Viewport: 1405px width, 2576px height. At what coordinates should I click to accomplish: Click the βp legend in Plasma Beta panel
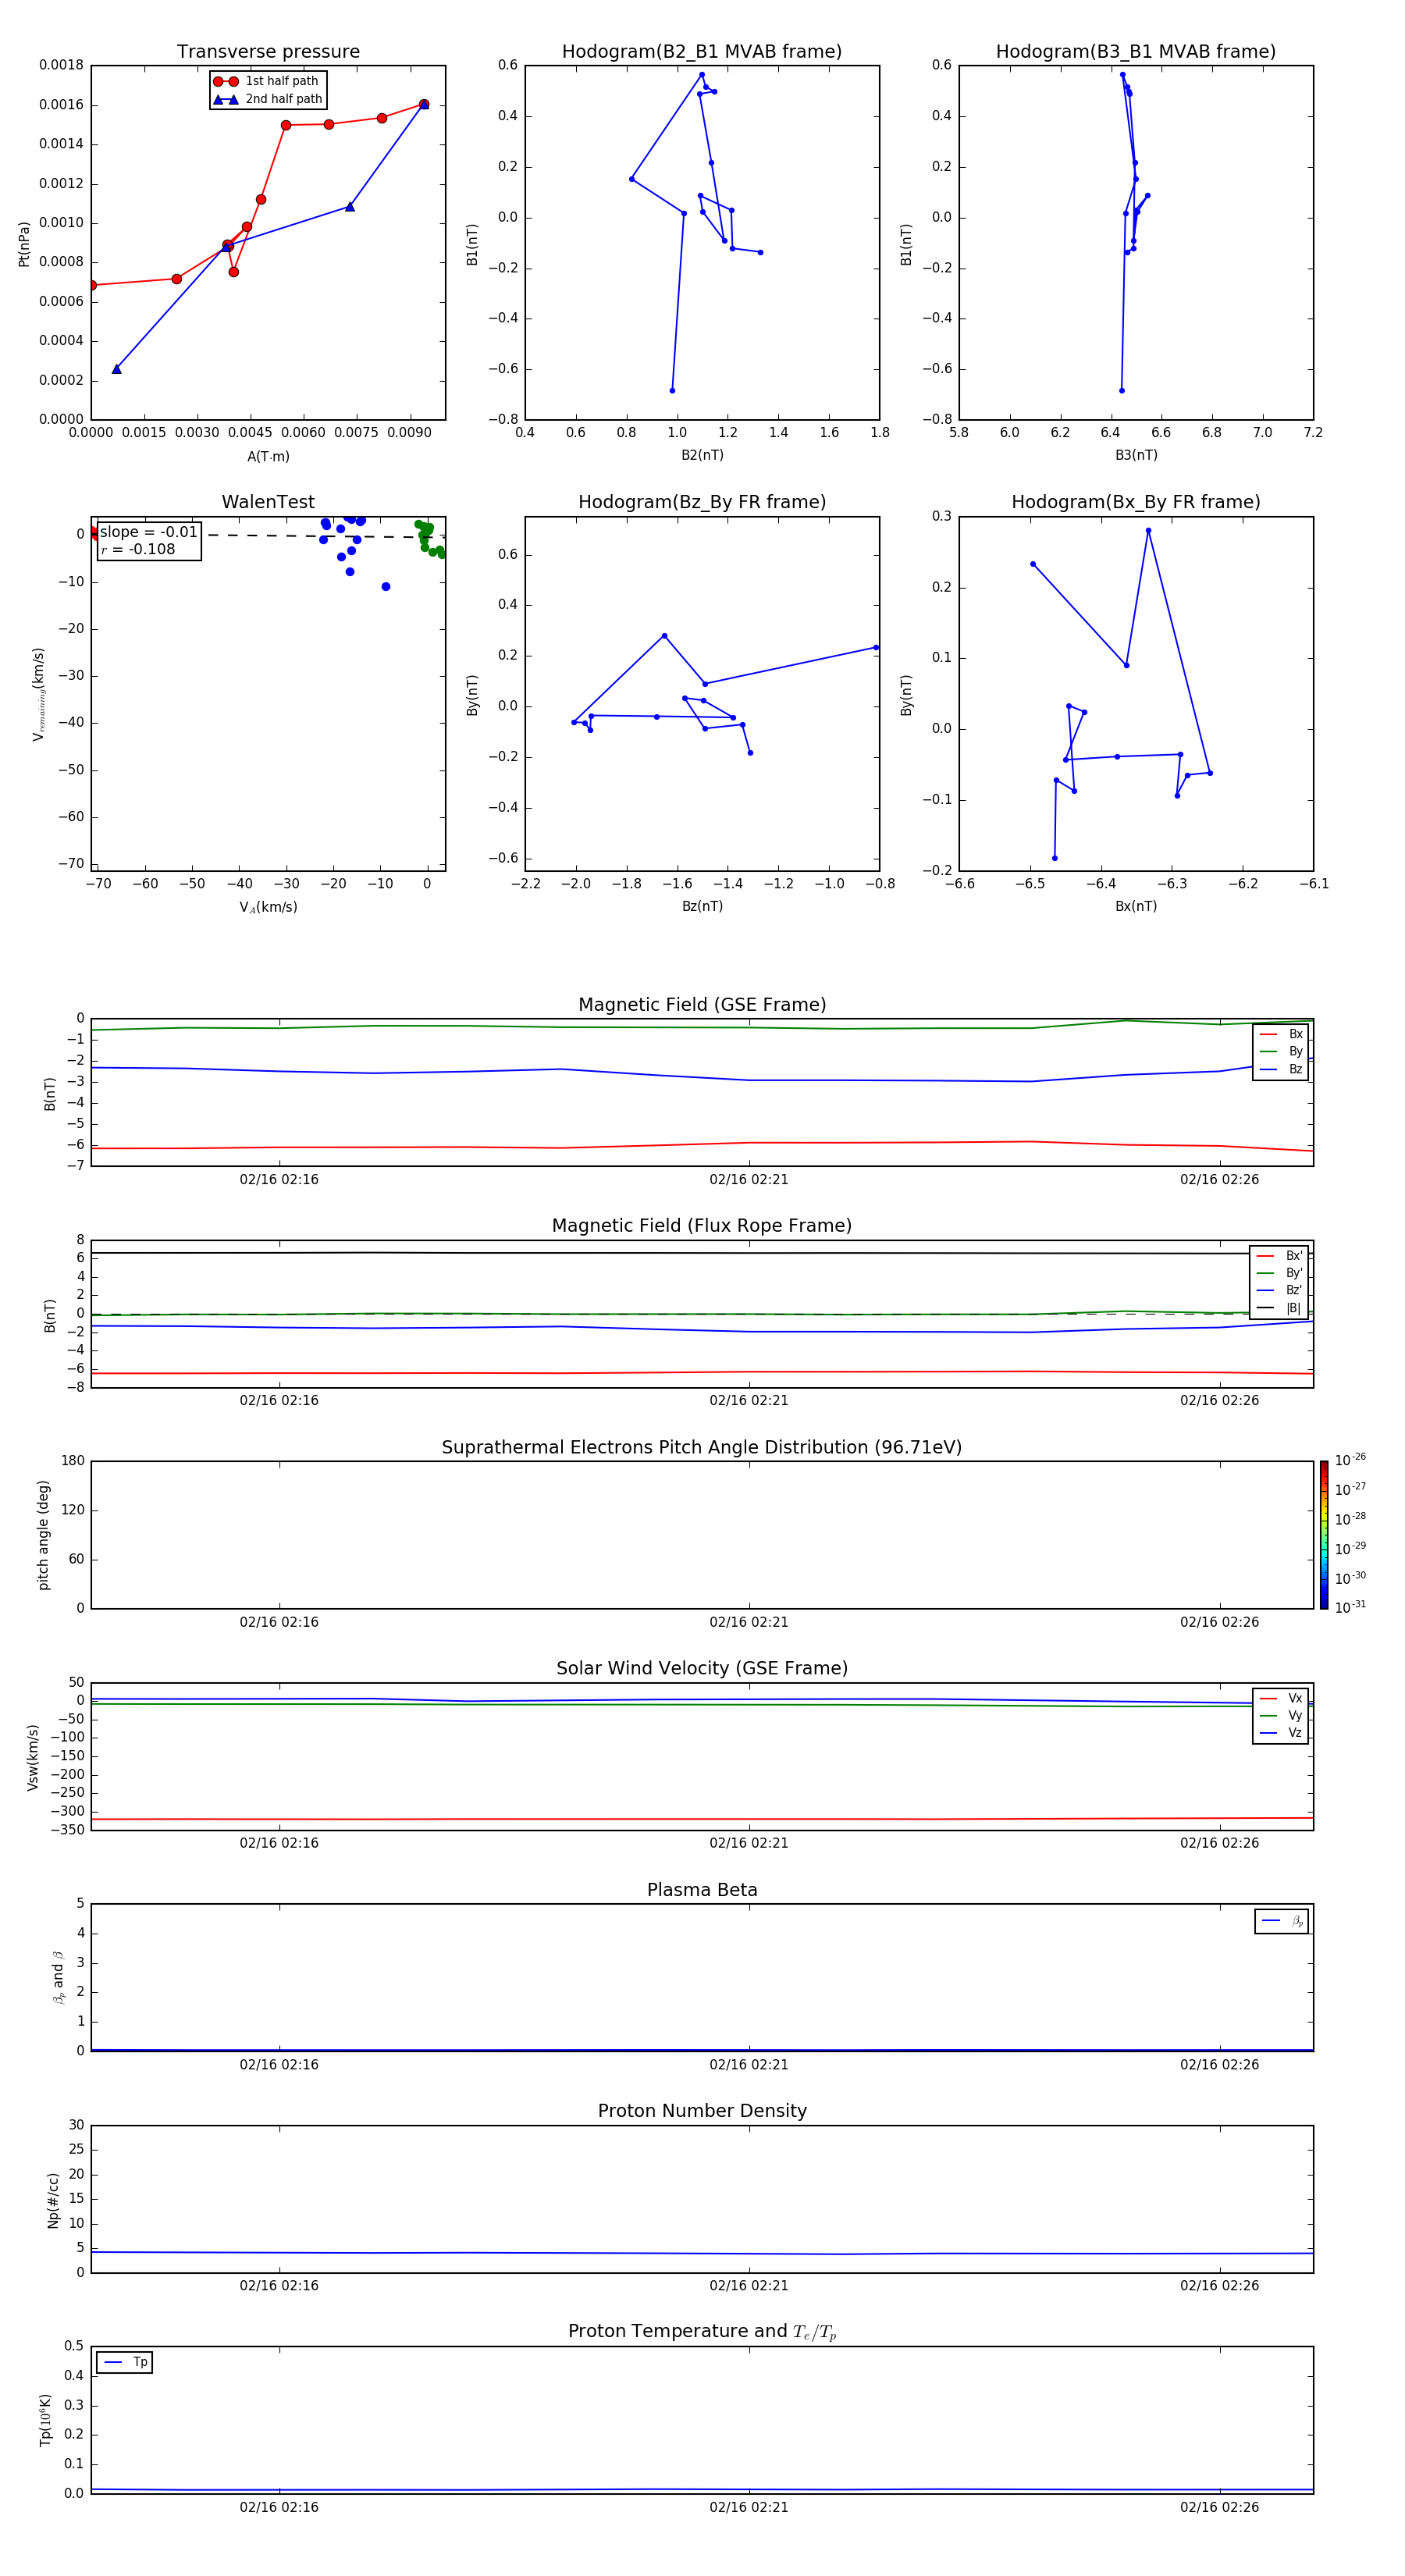(x=1282, y=1921)
